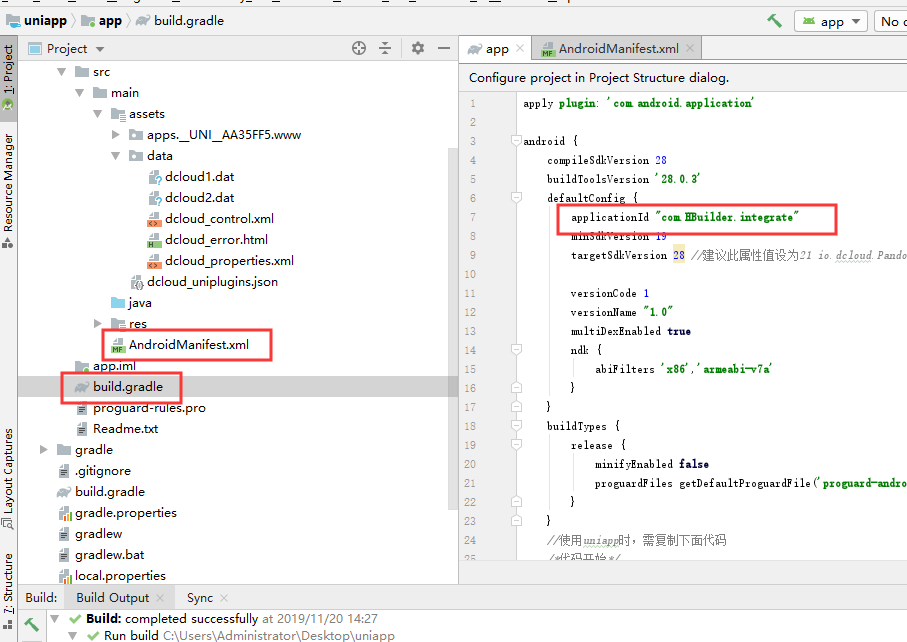Fold the android block at line 3
The width and height of the screenshot is (907, 642).
pos(517,141)
